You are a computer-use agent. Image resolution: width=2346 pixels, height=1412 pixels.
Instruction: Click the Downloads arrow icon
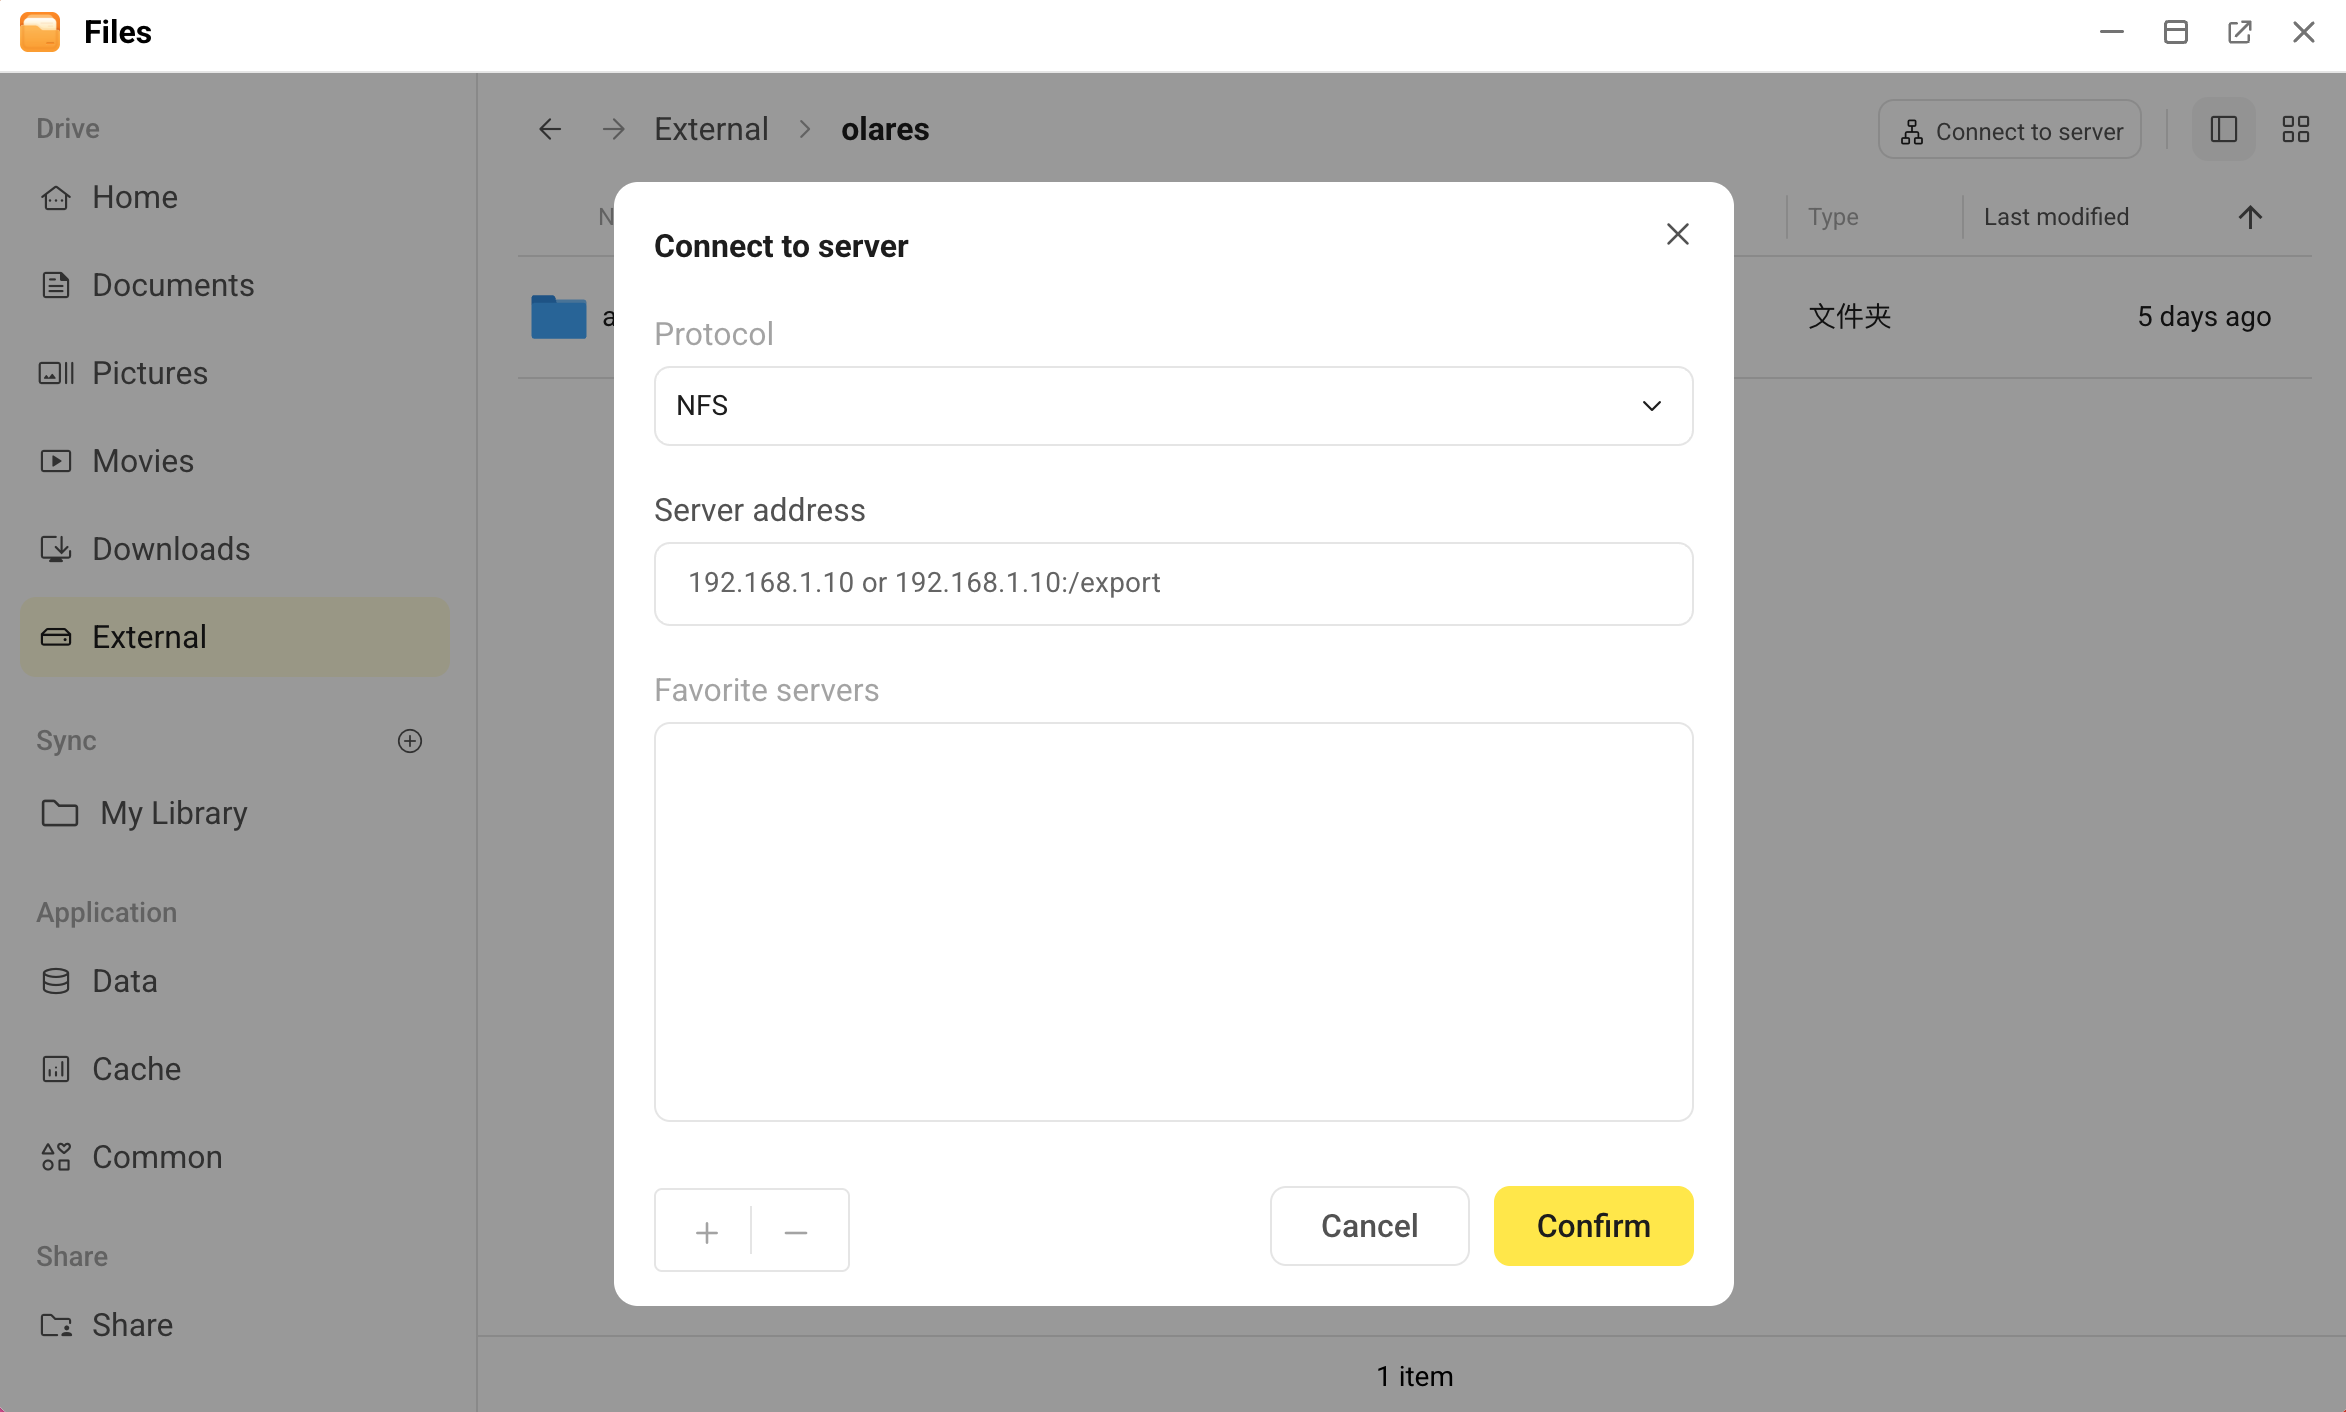coord(56,549)
